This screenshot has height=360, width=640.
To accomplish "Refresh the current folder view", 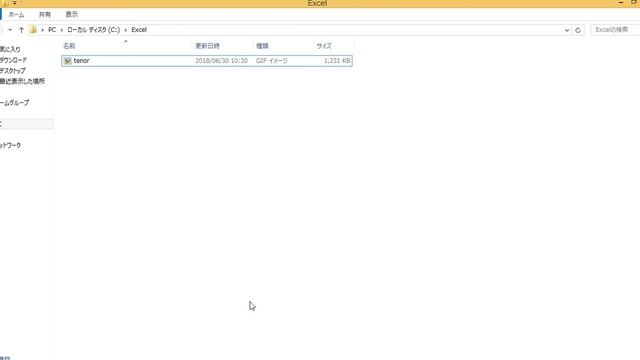I will tap(578, 30).
